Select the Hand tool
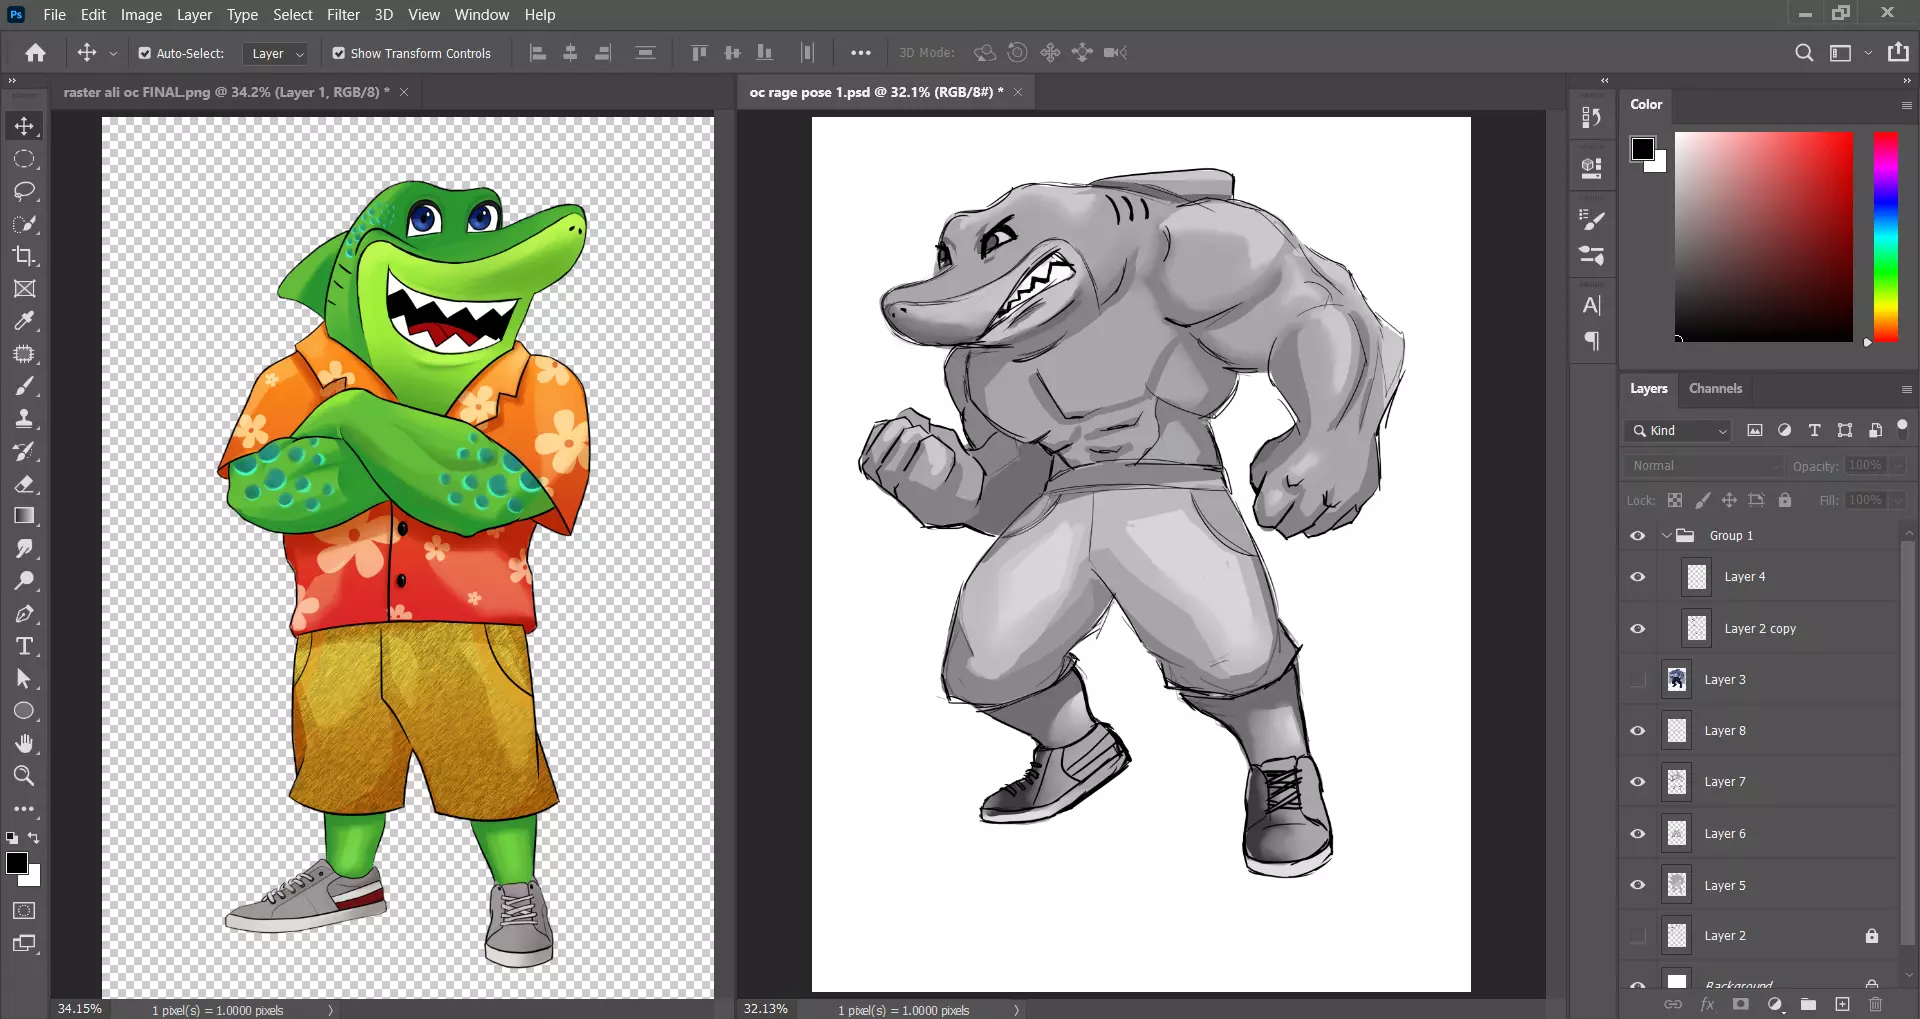This screenshot has width=1920, height=1019. tap(25, 743)
